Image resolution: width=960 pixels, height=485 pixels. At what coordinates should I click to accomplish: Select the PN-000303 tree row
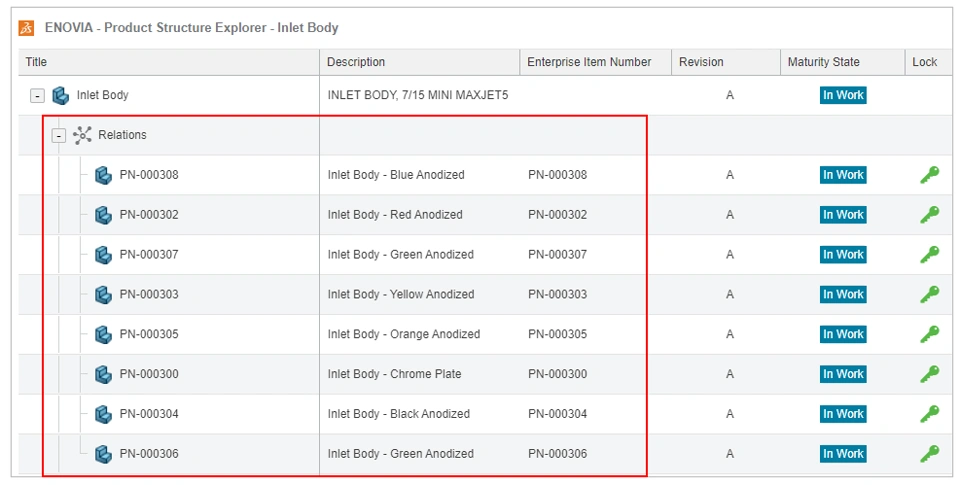(149, 295)
